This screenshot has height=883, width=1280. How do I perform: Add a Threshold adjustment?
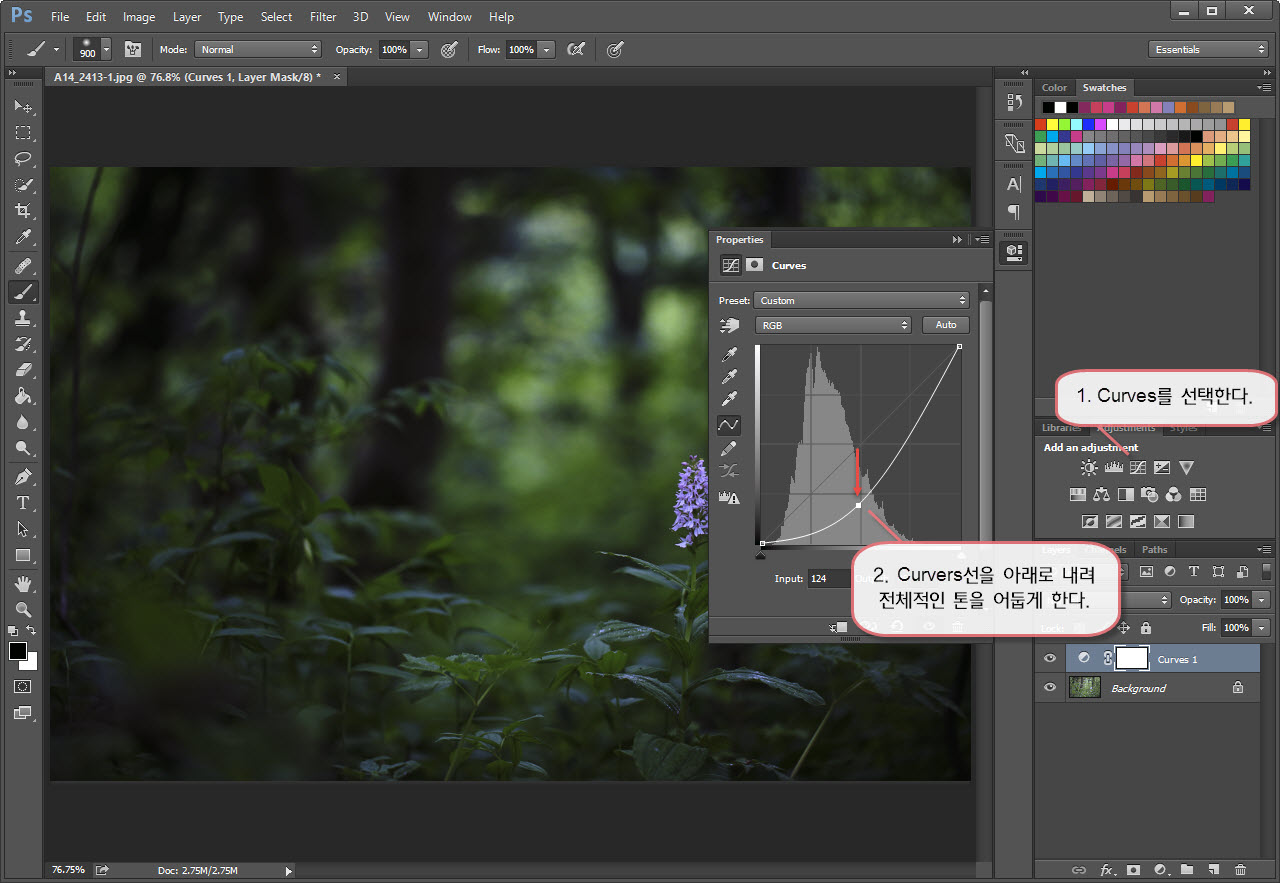pyautogui.click(x=1138, y=522)
